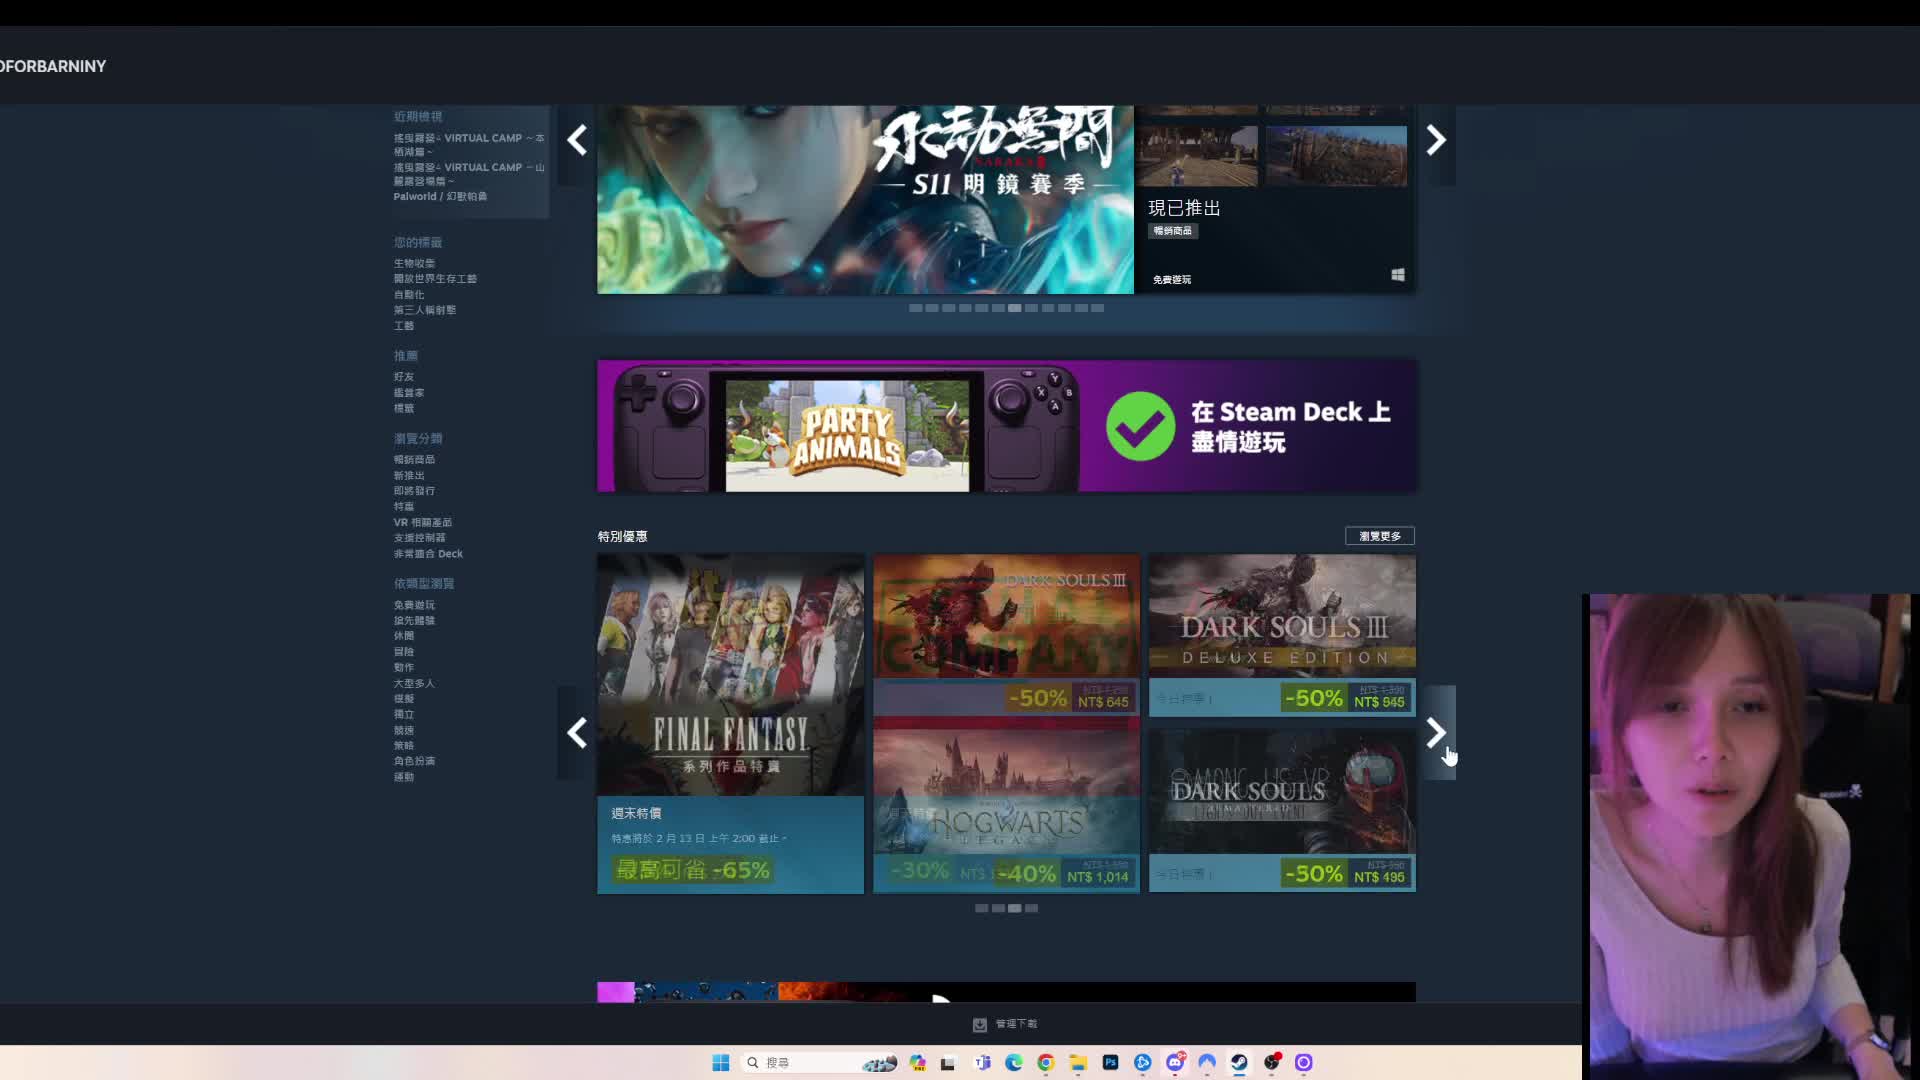The image size is (1920, 1080).
Task: Switch to Discord in taskbar
Action: point(1175,1062)
